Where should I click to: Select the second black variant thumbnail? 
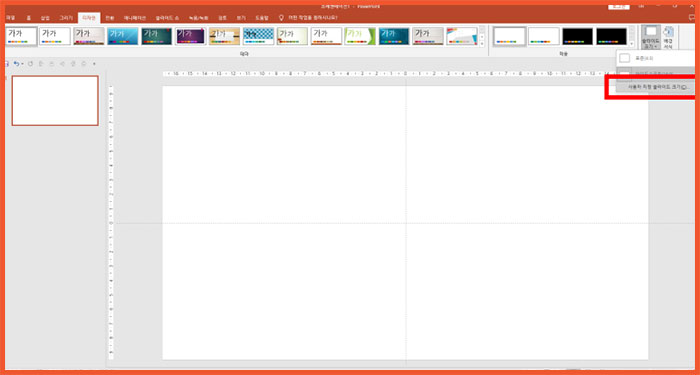click(612, 36)
